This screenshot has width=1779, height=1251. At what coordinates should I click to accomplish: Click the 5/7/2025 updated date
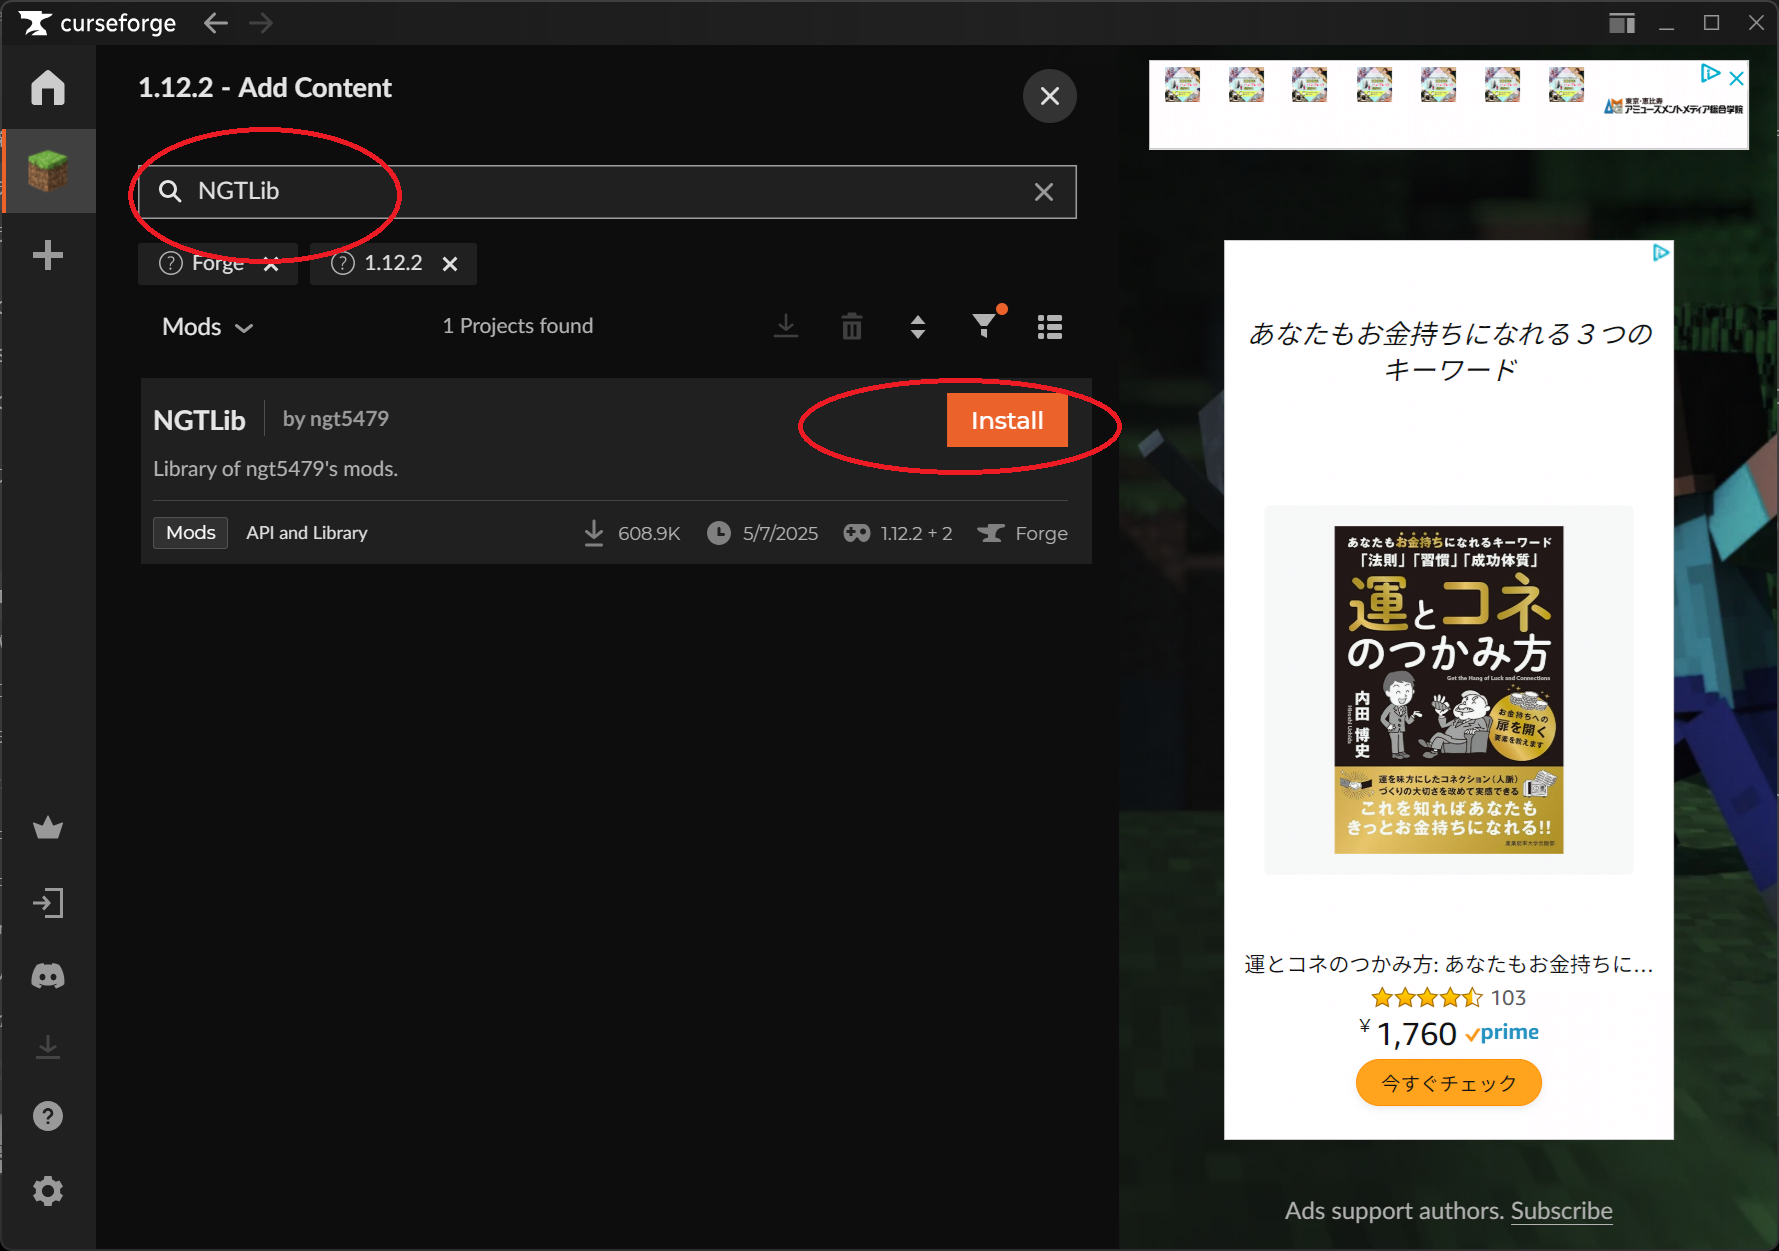pos(780,534)
